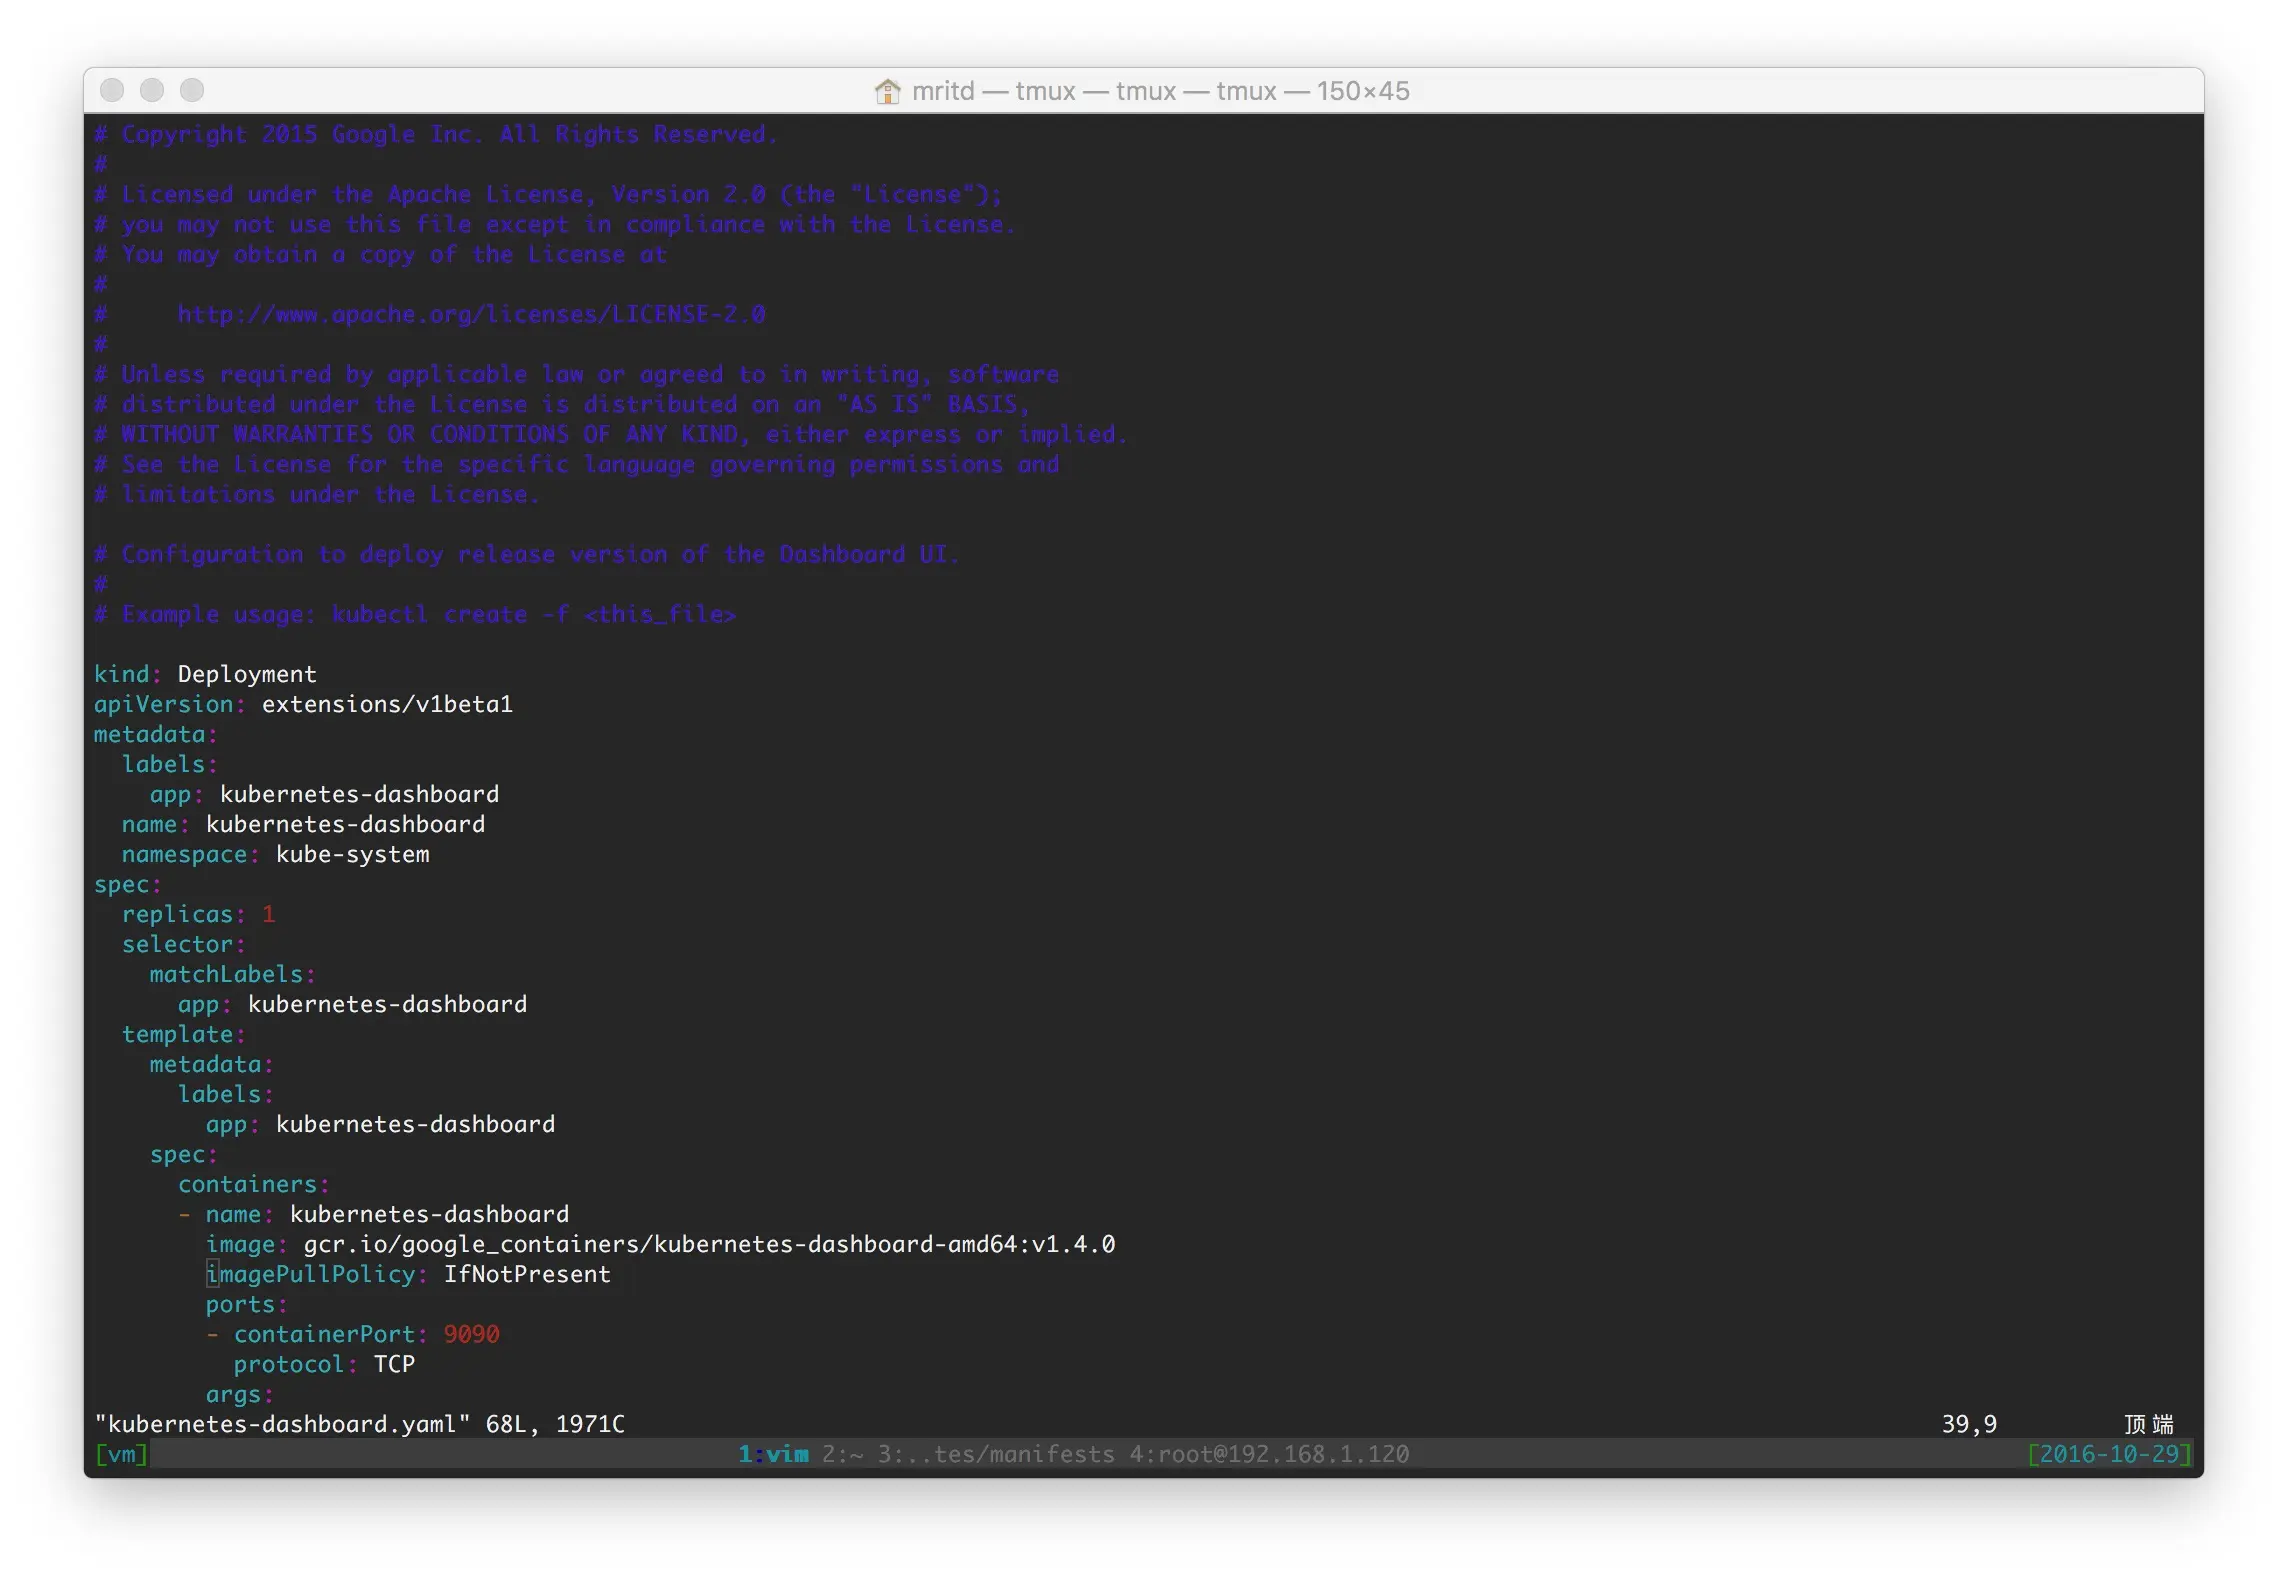The width and height of the screenshot is (2288, 1578).
Task: Click the replicas value 1
Action: coord(268,915)
